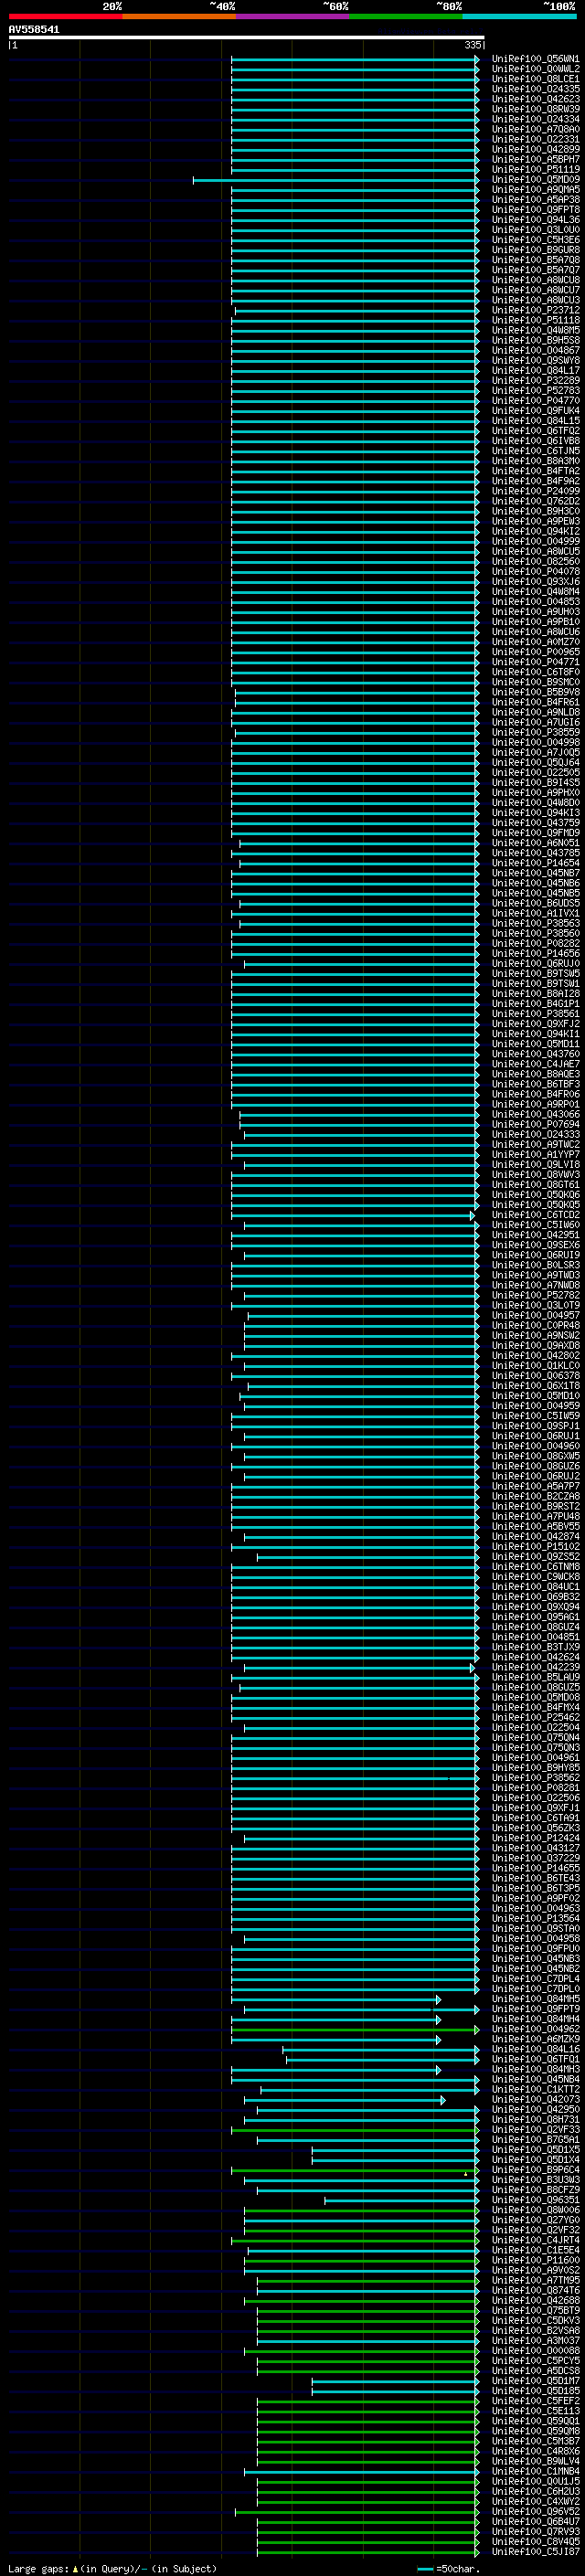585x2576 pixels.
Task: Open hit UniRef100_Q56WN1
Action: [x=536, y=59]
